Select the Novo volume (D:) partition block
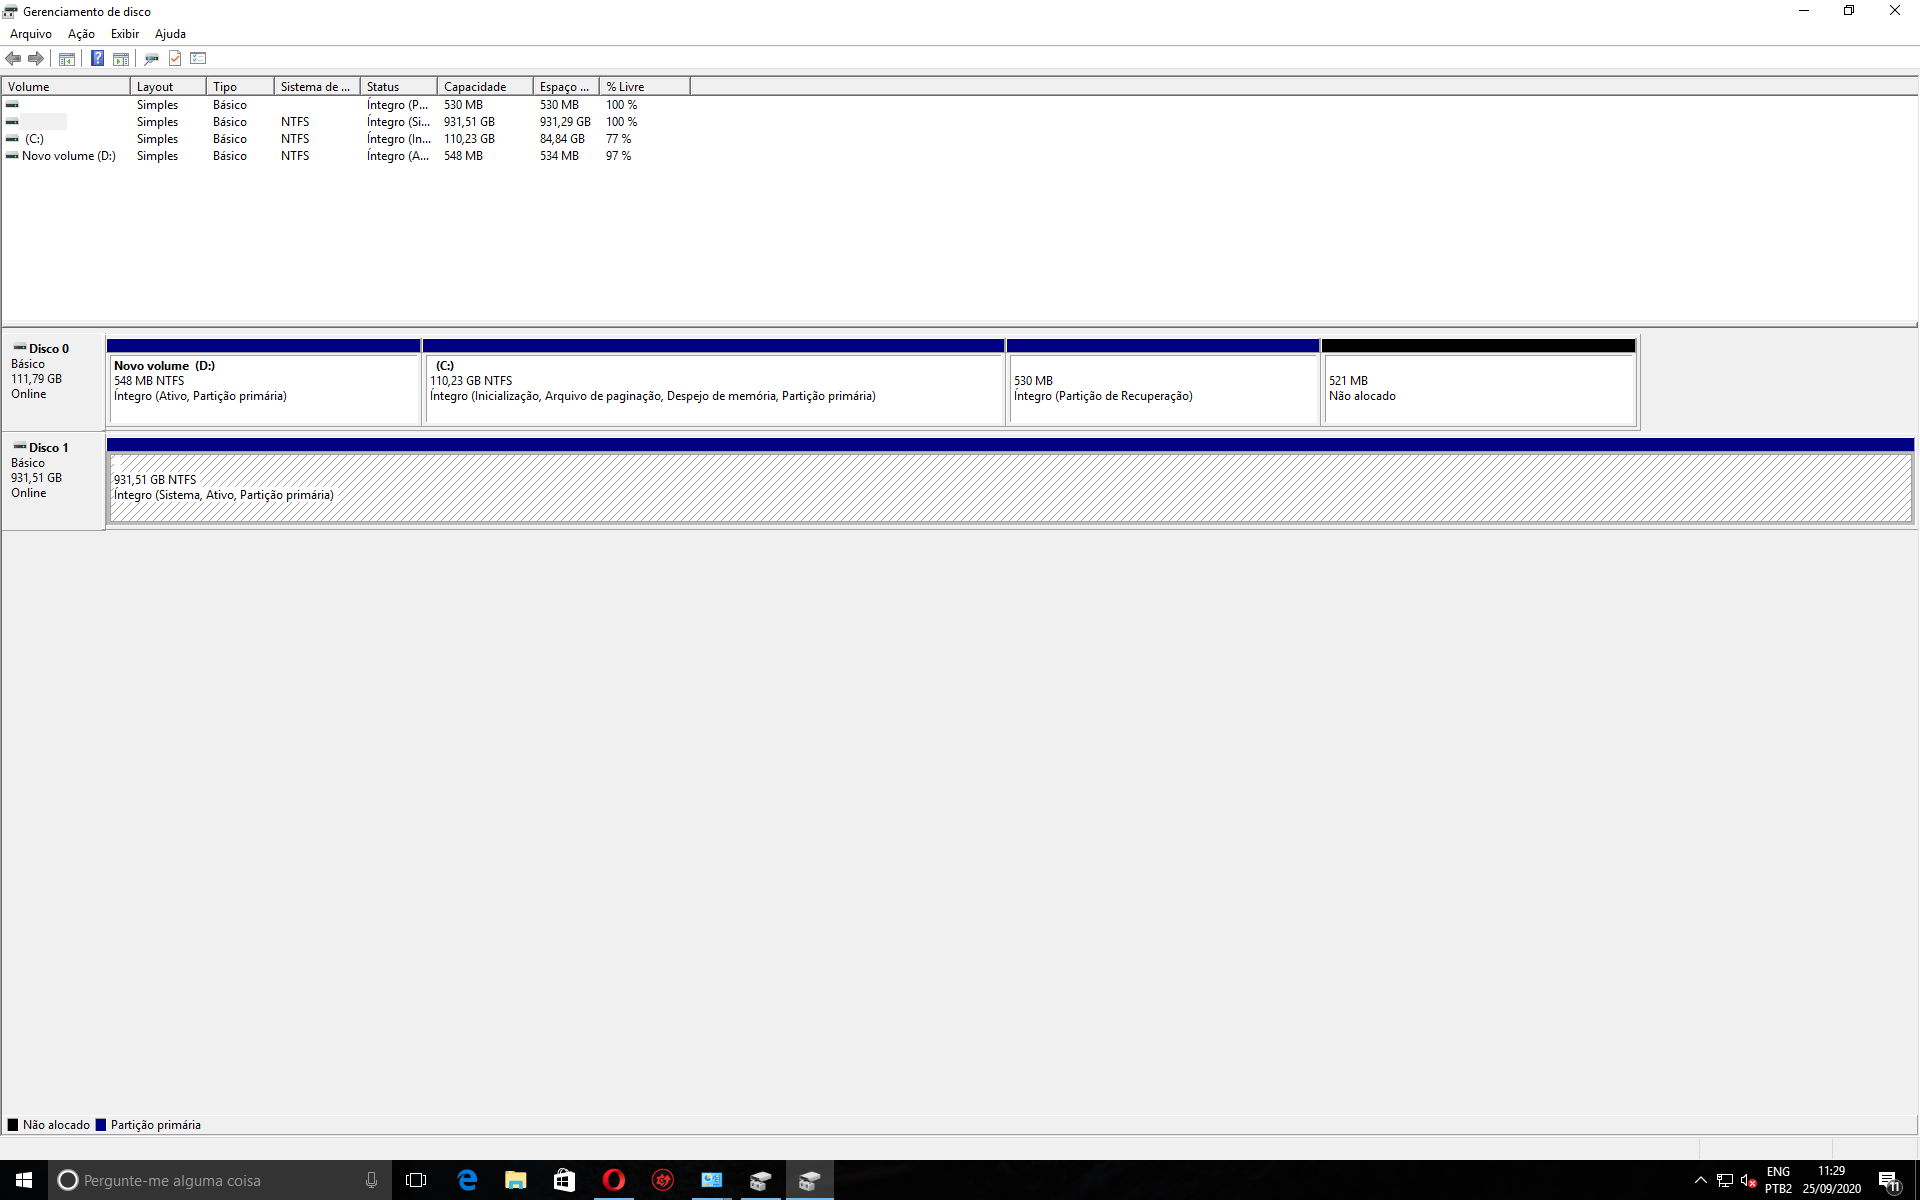This screenshot has height=1200, width=1920. coord(264,382)
